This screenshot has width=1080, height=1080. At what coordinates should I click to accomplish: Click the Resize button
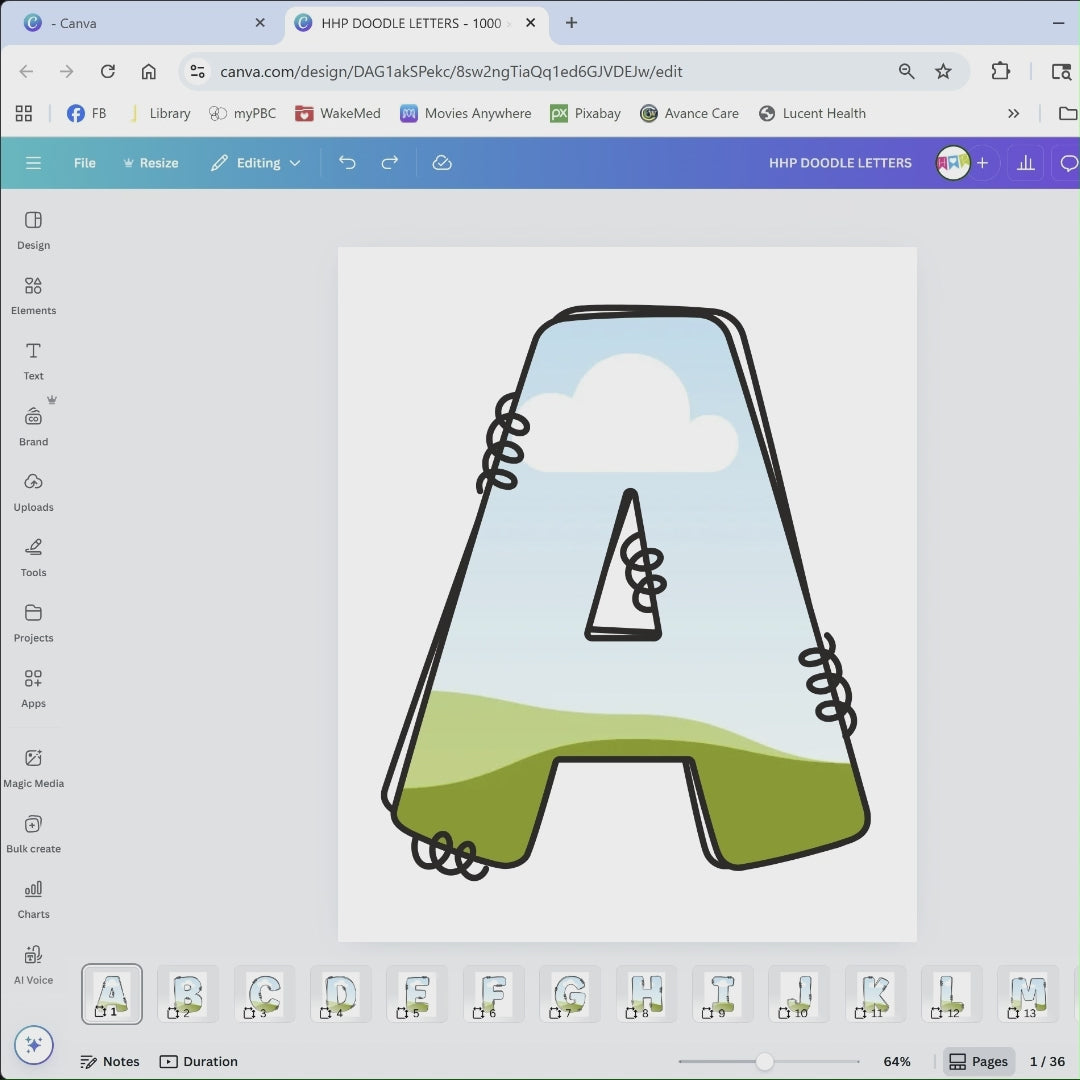[150, 163]
